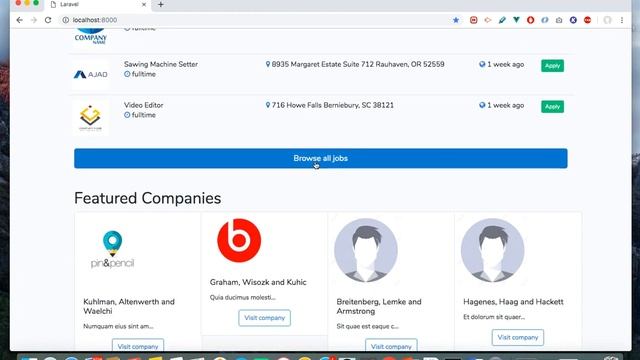The height and width of the screenshot is (360, 640).
Task: Open the Video Editor job title
Action: click(x=144, y=105)
